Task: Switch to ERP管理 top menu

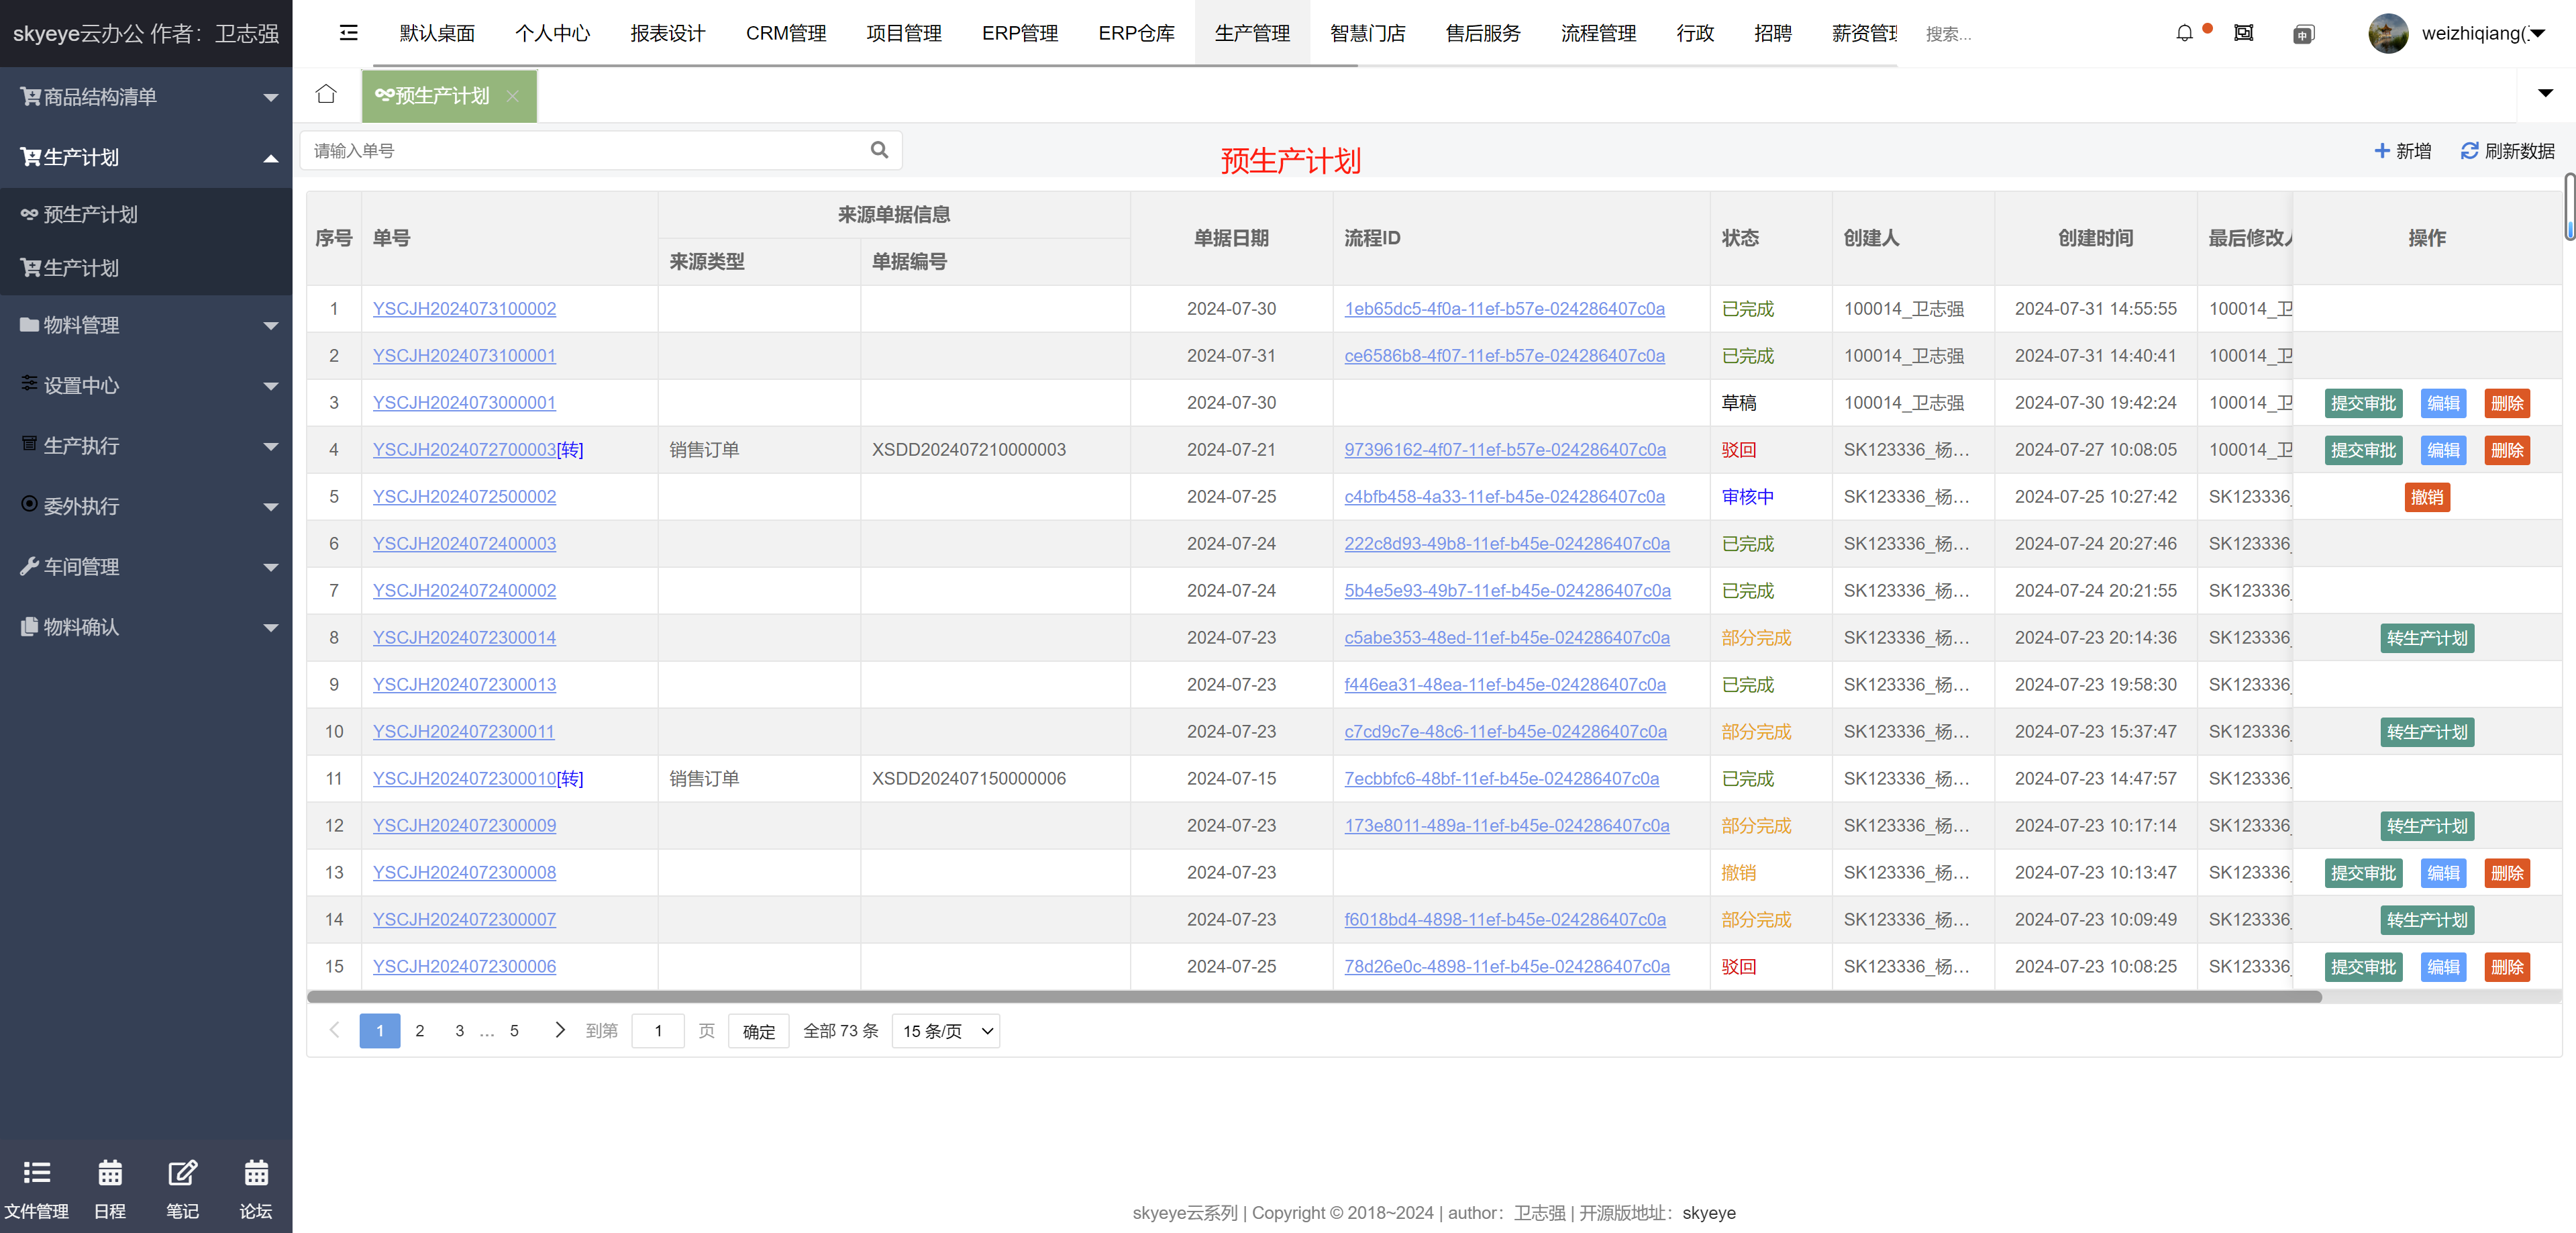Action: tap(1019, 33)
